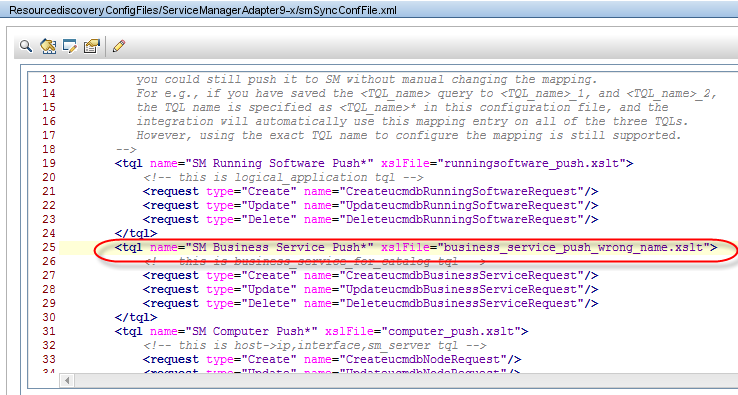This screenshot has height=395, width=738.
Task: Click "SM Business Service Push*" name value
Action: 280,247
